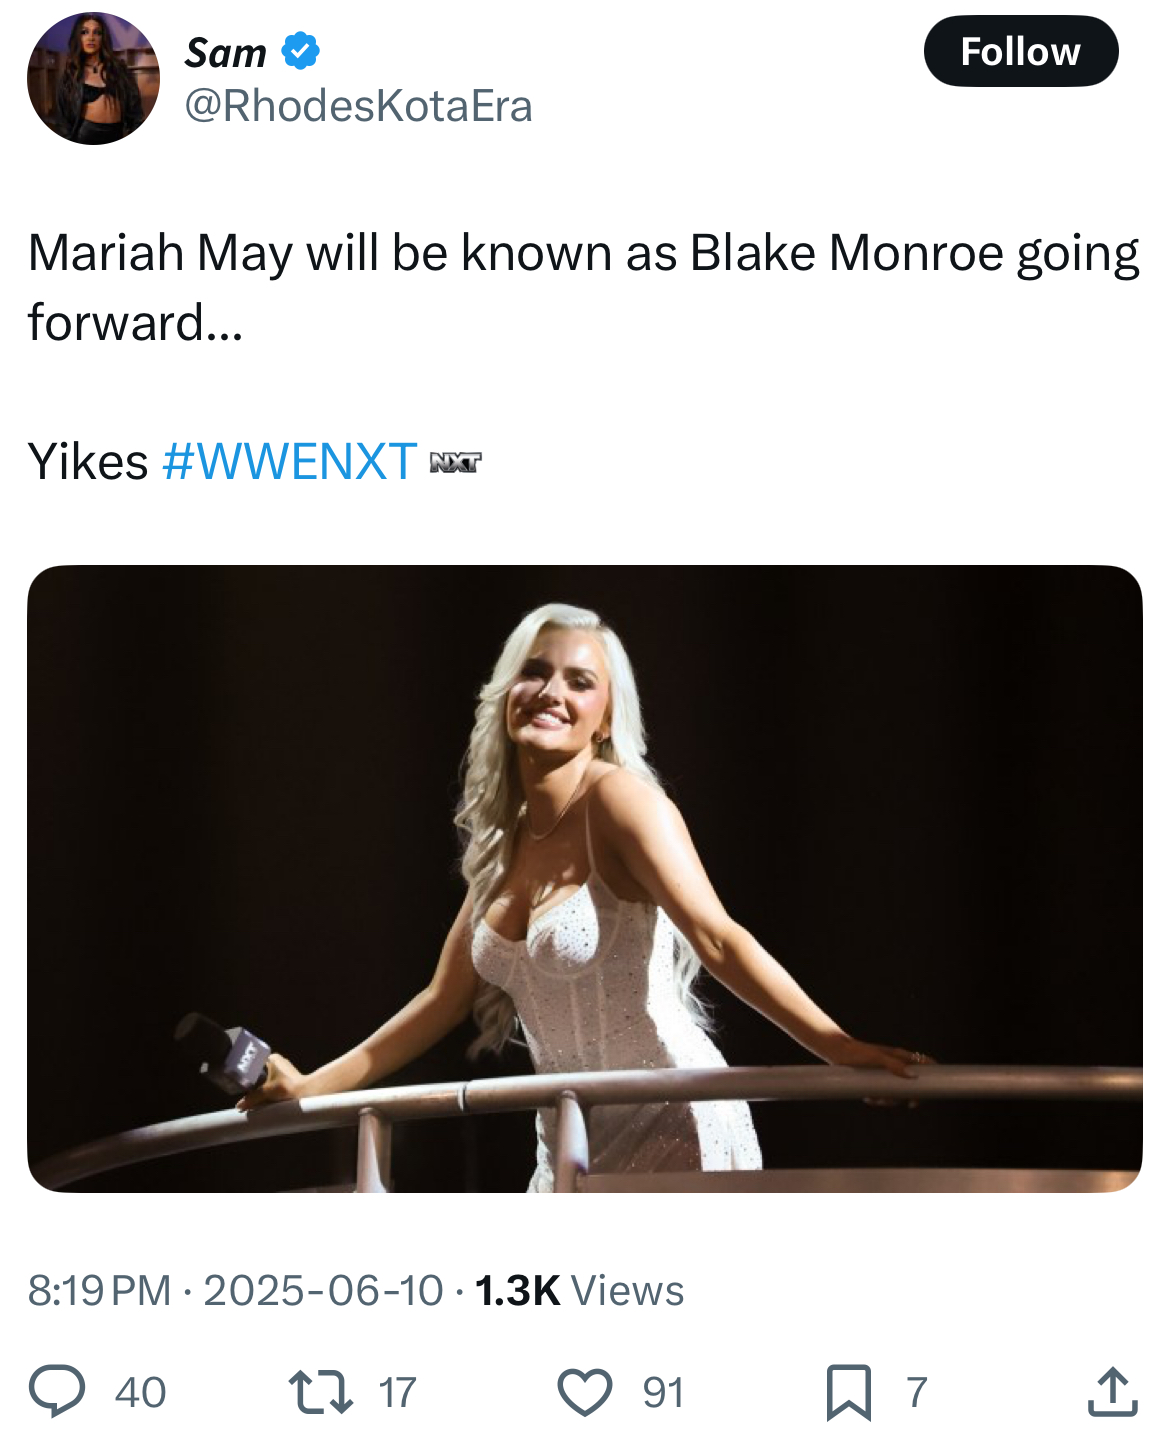Click the reply speech bubble icon
Screen dimensions: 1170x1455
pyautogui.click(x=56, y=1391)
